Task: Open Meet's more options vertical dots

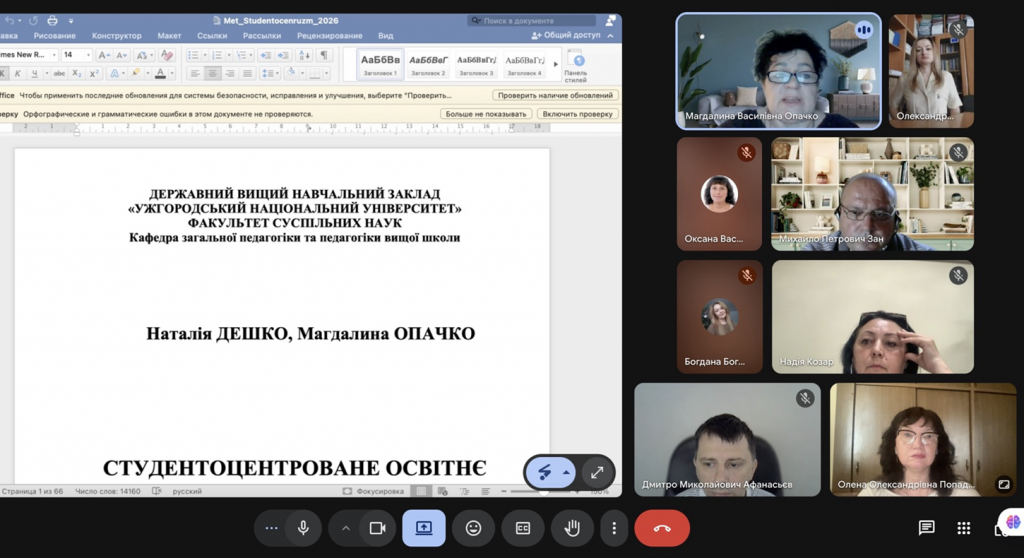Action: [614, 528]
